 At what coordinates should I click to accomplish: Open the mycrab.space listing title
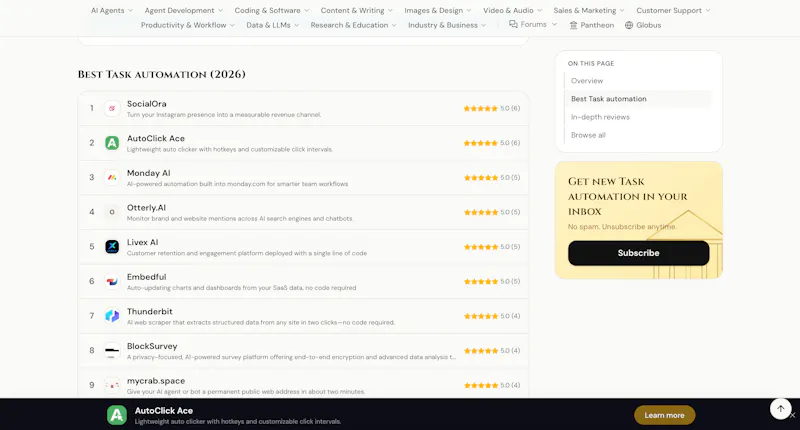point(156,381)
